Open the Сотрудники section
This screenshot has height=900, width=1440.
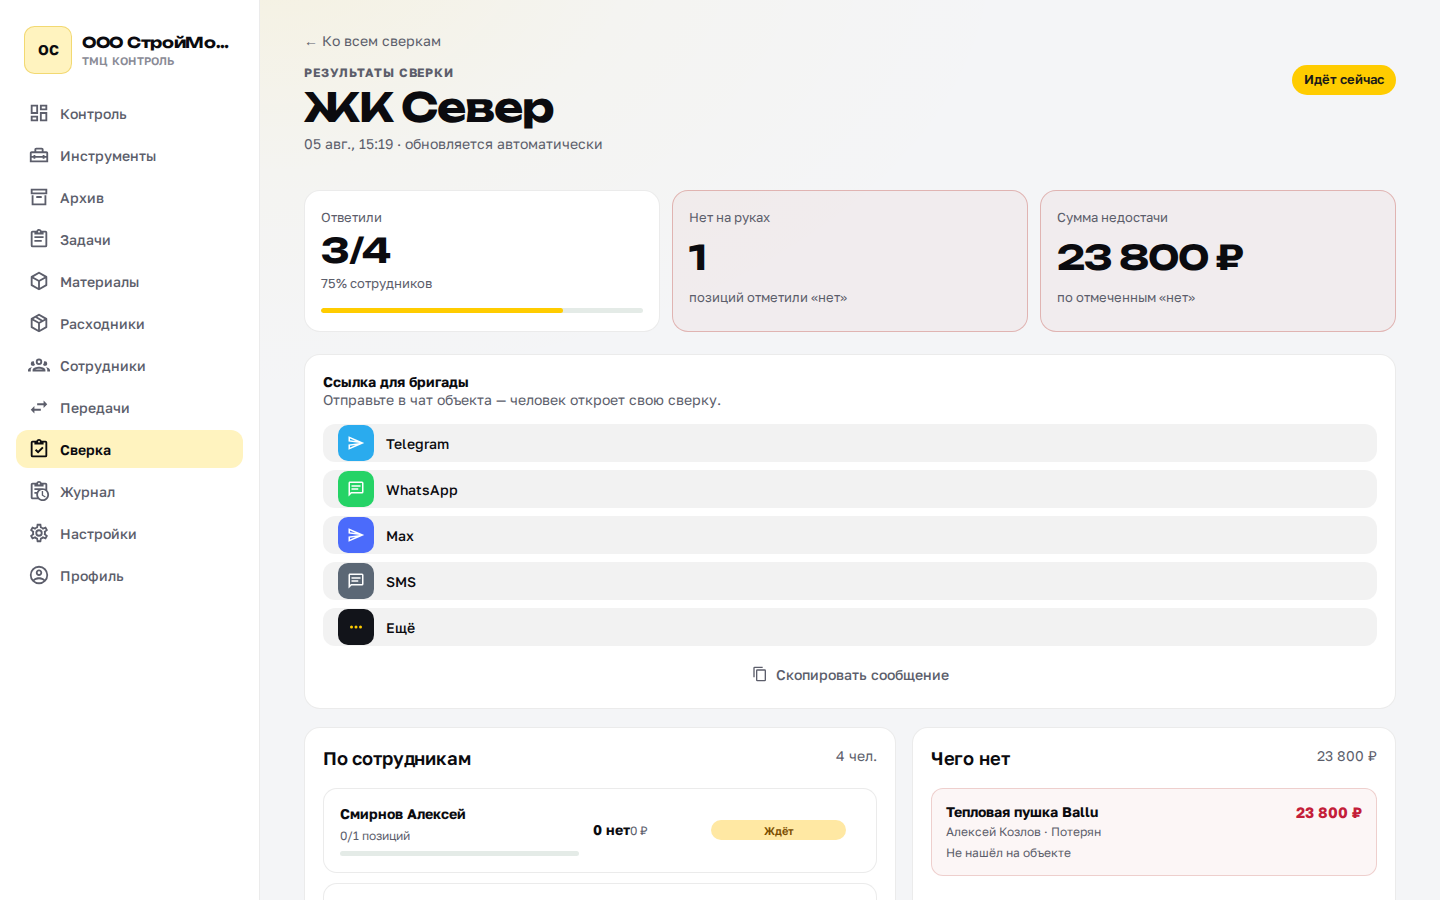(129, 365)
